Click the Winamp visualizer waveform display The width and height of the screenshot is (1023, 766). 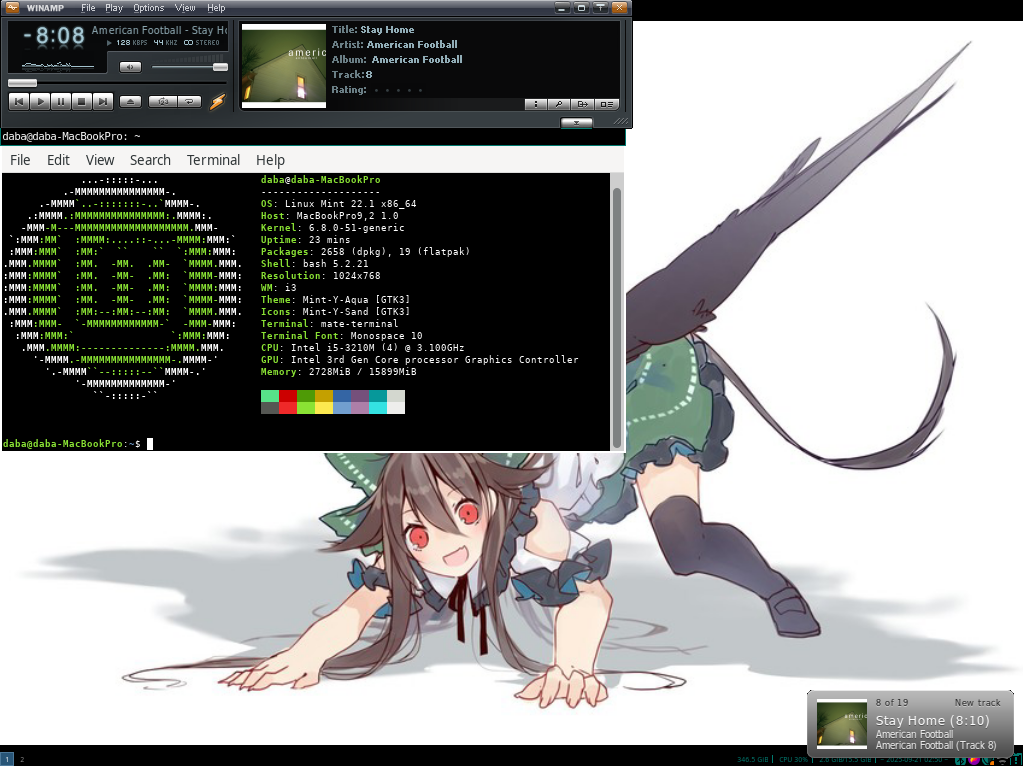59,65
